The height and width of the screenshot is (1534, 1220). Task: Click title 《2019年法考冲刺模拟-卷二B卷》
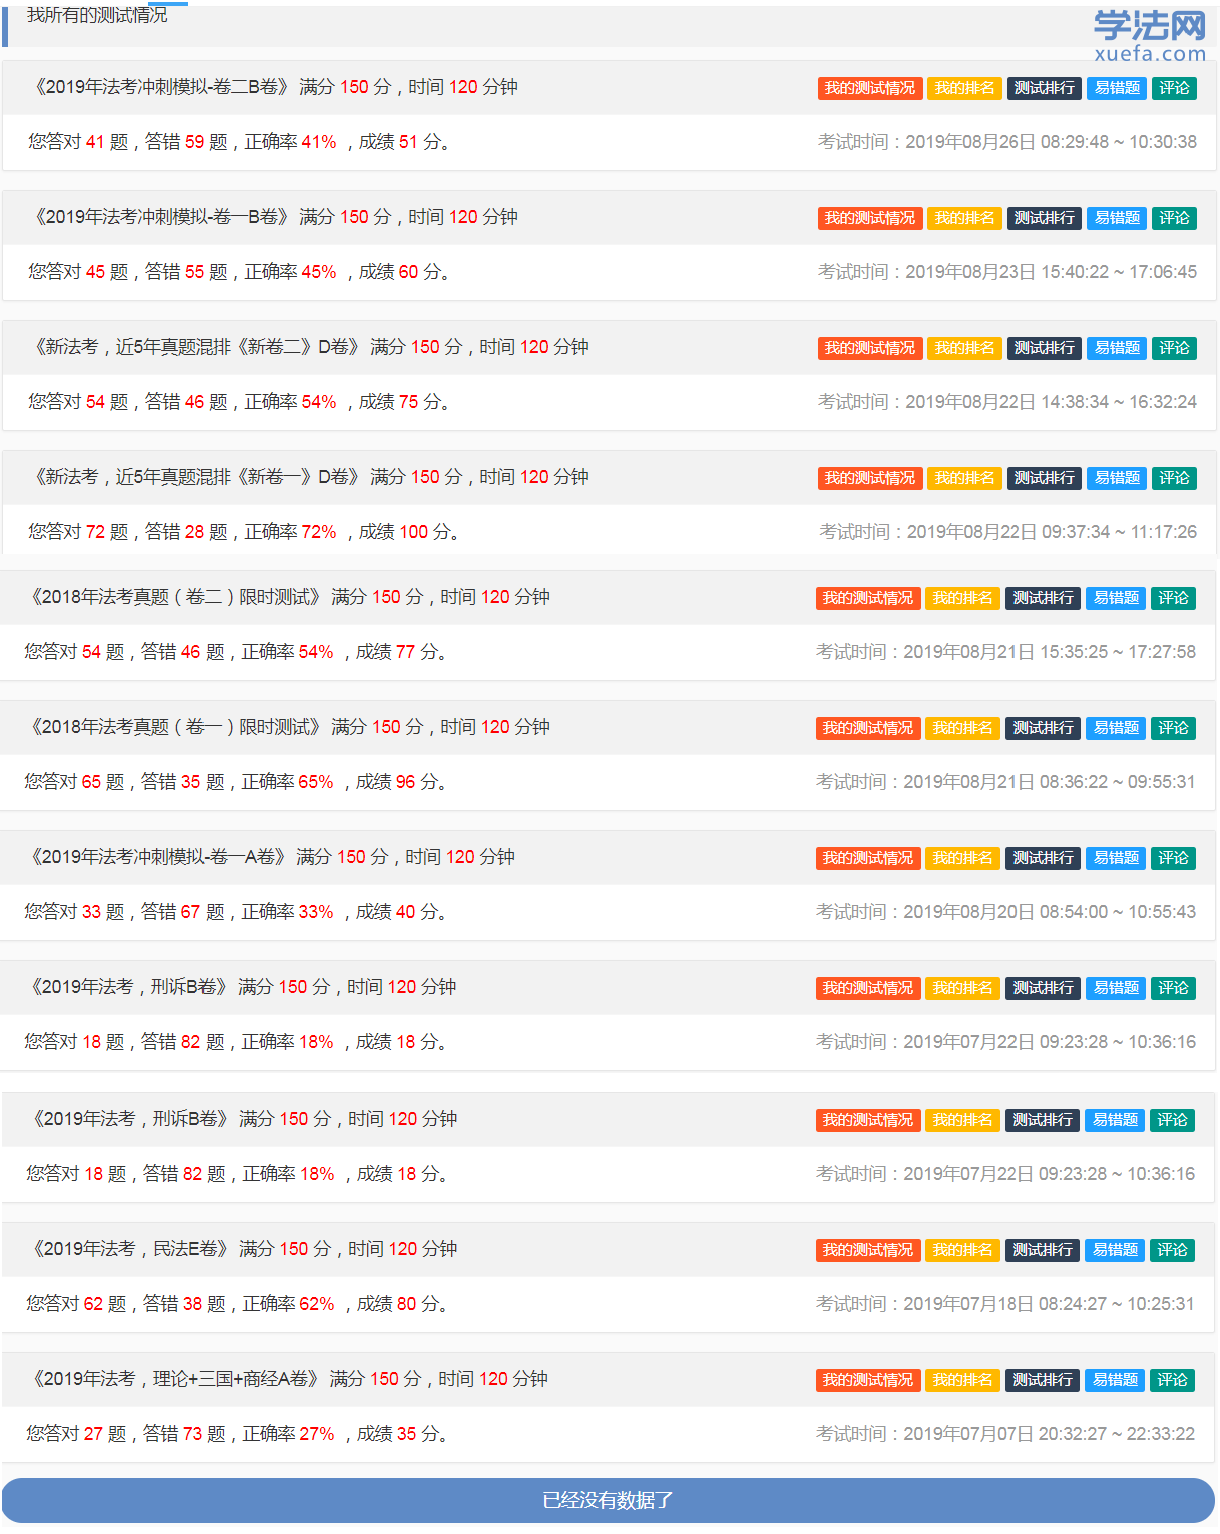click(162, 87)
